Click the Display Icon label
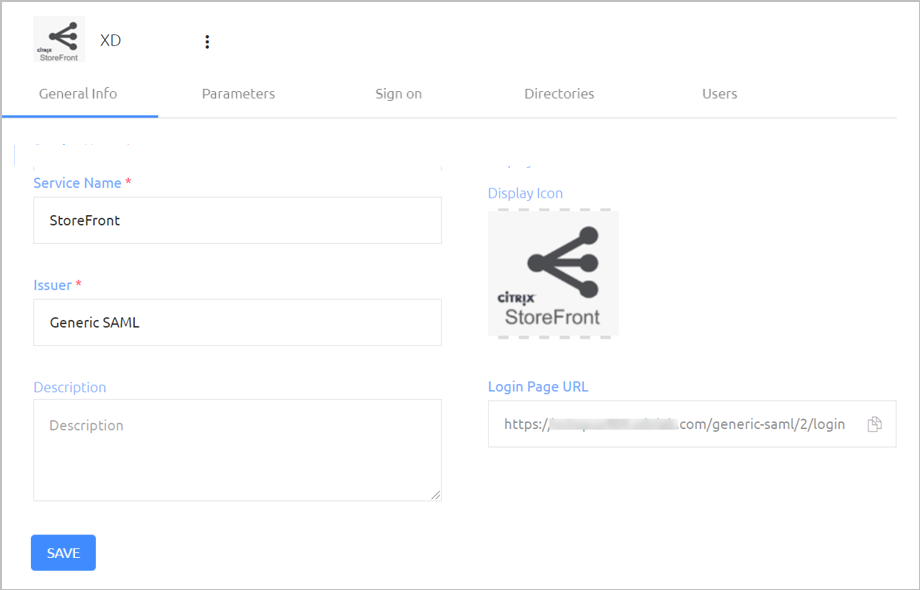Screen dimensions: 920x590 [x=525, y=194]
